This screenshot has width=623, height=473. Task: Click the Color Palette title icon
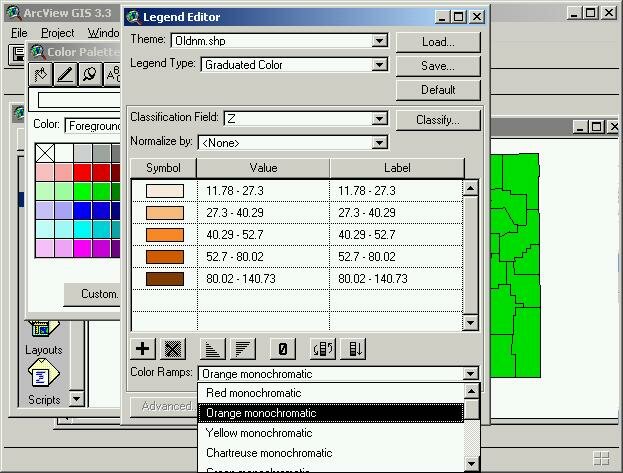point(37,52)
